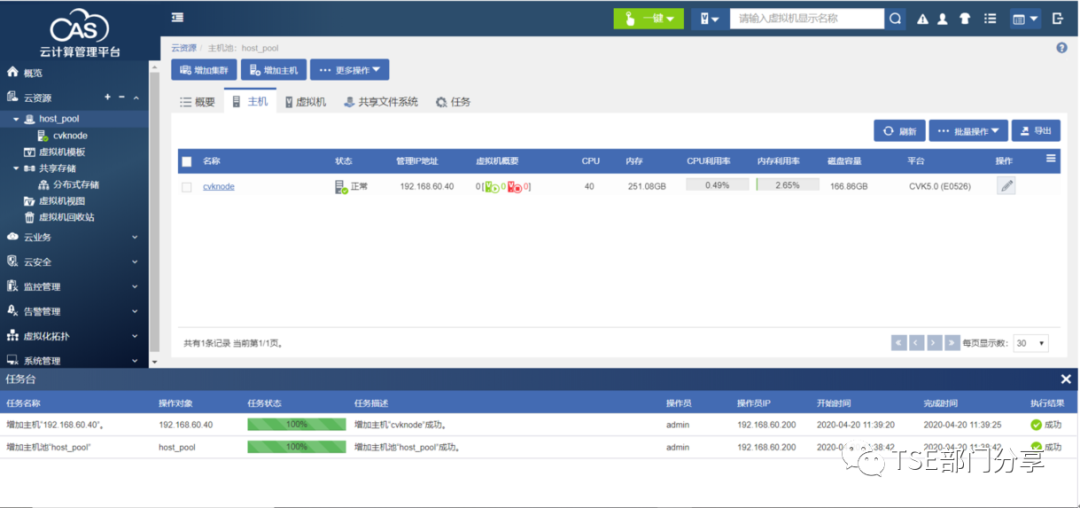This screenshot has width=1080, height=508.
Task: Collapse the host_pool tree node
Action: [x=16, y=119]
